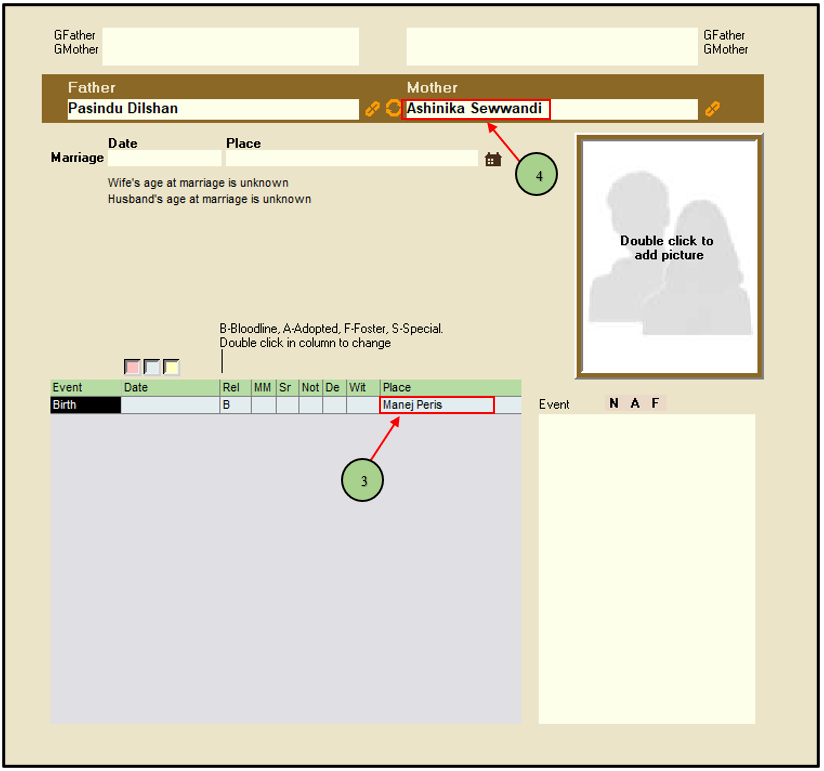The width and height of the screenshot is (824, 771).
Task: Click the N button beside the Event label
Action: (614, 404)
